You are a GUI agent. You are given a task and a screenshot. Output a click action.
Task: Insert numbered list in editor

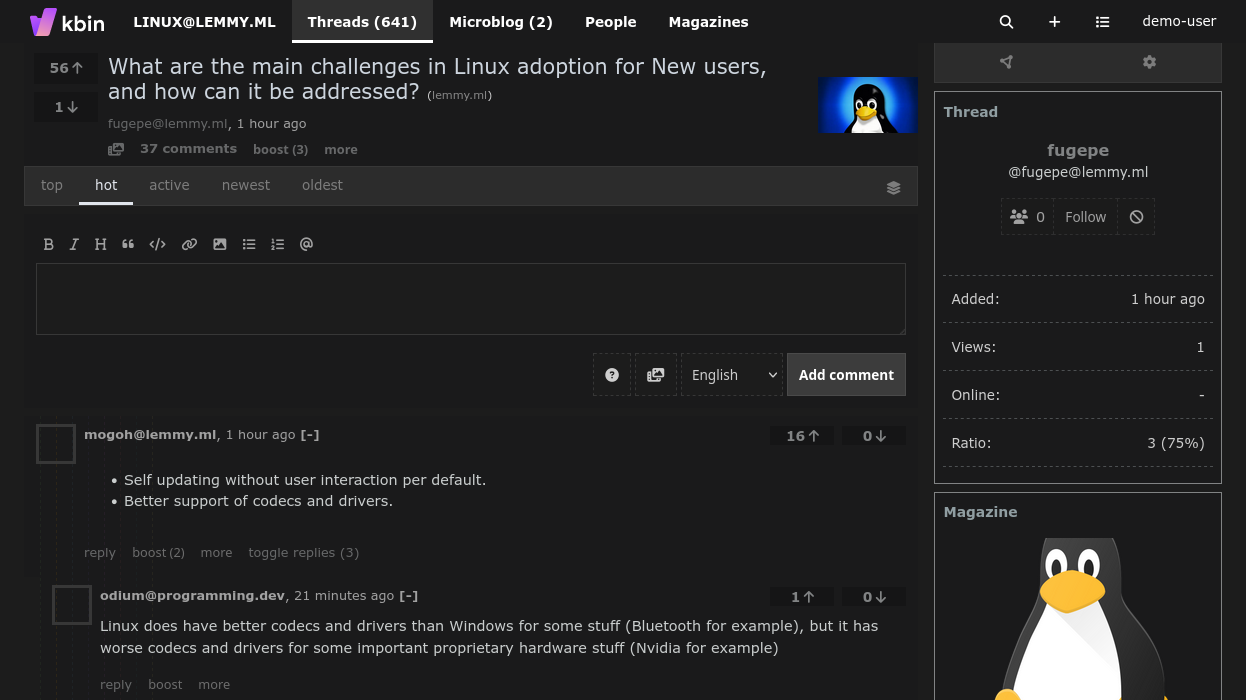tap(278, 244)
